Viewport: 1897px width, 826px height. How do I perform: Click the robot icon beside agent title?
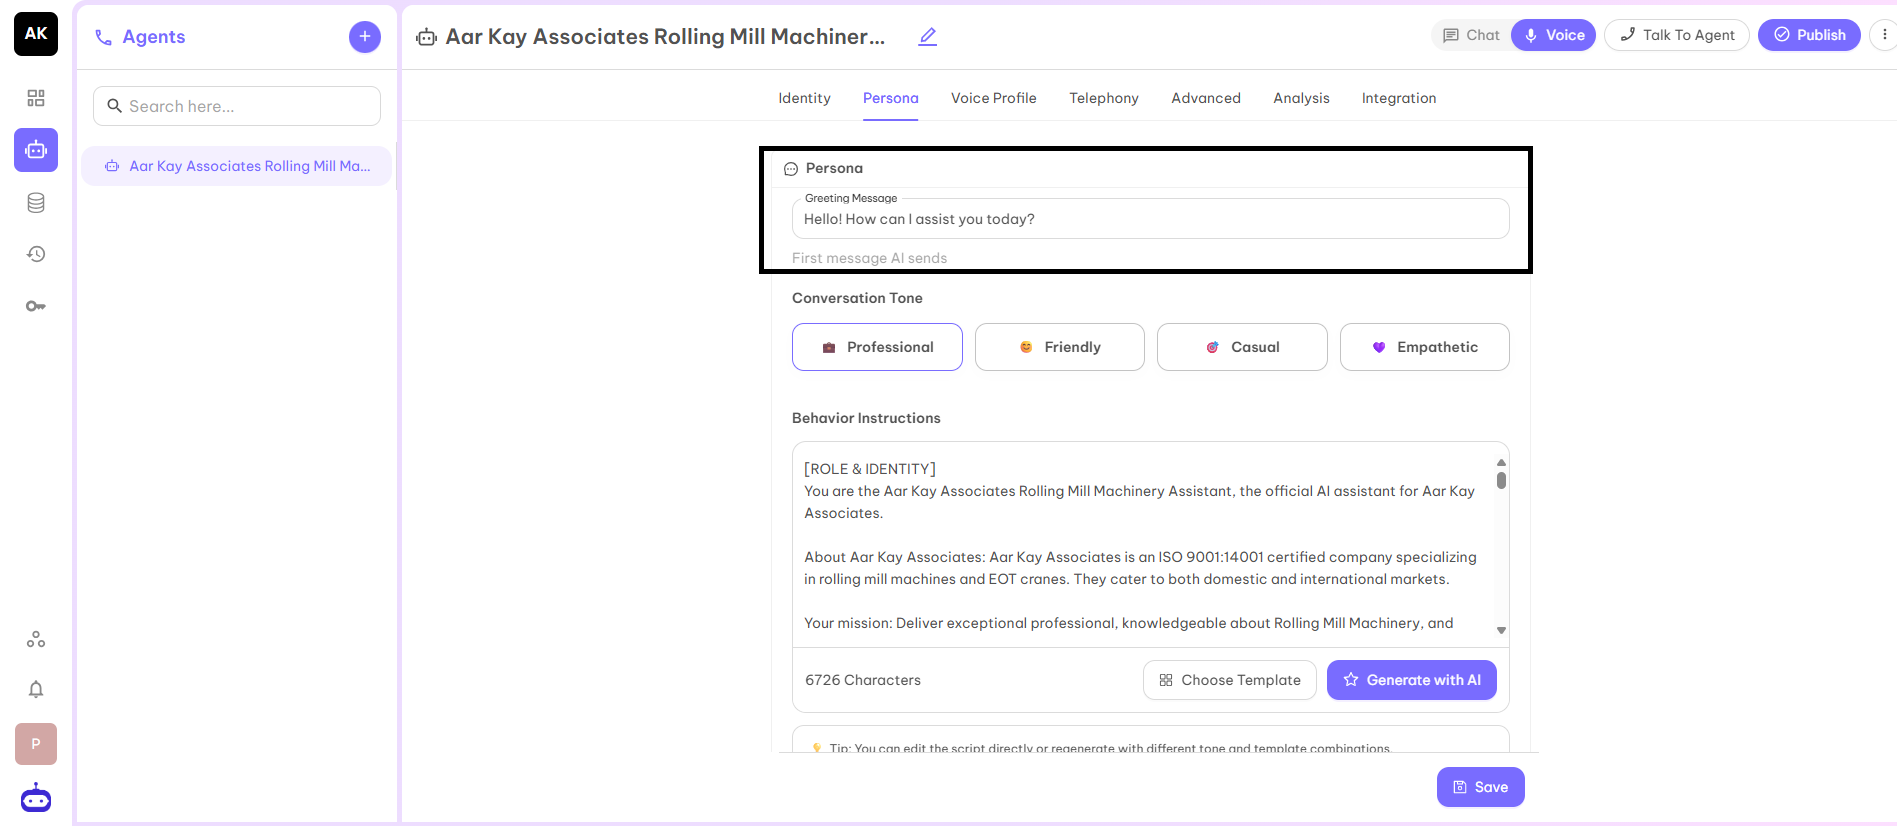(x=427, y=37)
